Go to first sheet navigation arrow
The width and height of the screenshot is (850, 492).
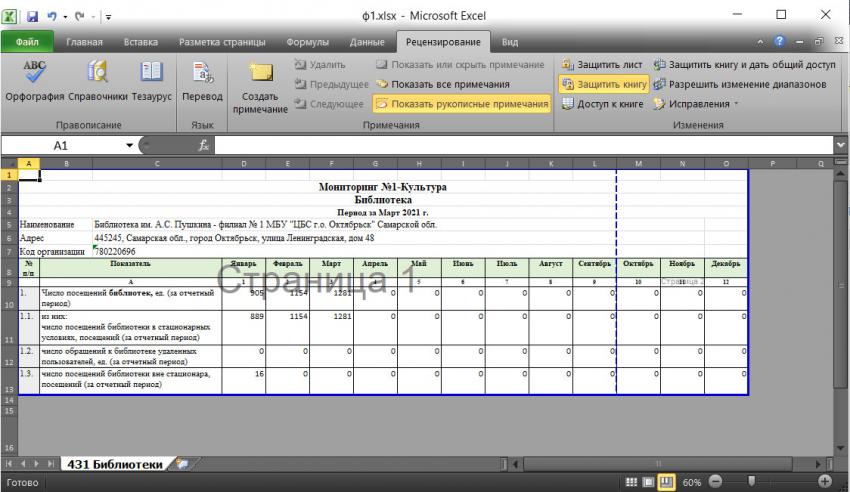coord(9,464)
